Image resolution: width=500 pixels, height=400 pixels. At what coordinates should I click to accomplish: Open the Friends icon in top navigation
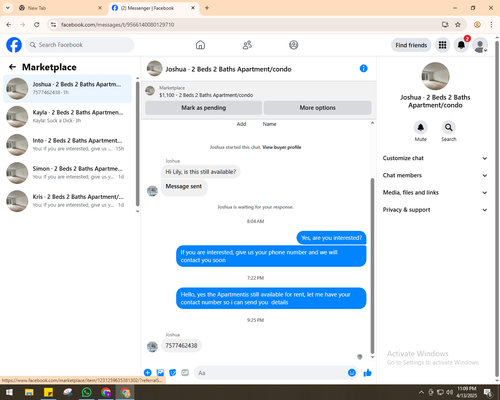point(247,45)
